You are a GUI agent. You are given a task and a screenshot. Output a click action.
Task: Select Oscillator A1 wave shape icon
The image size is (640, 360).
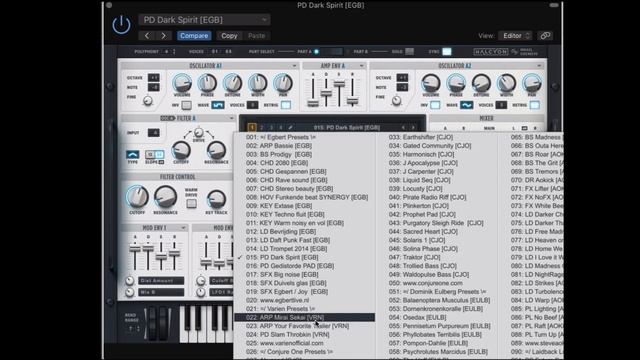pyautogui.click(x=218, y=105)
